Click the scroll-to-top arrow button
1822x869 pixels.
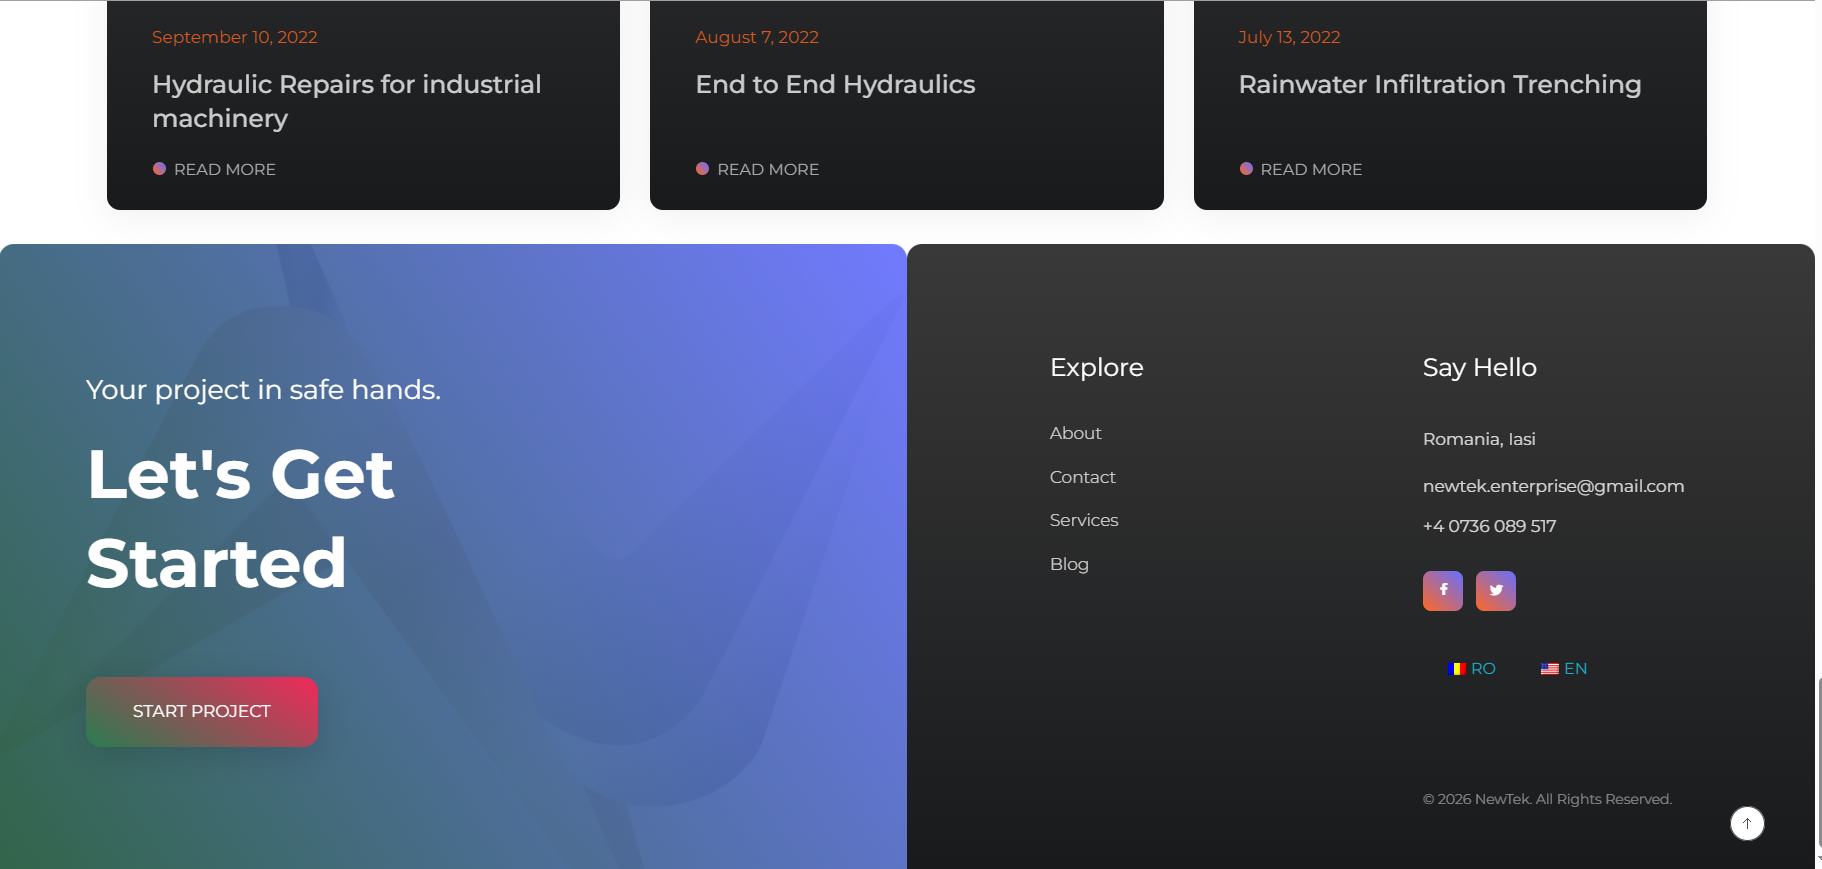click(x=1746, y=824)
